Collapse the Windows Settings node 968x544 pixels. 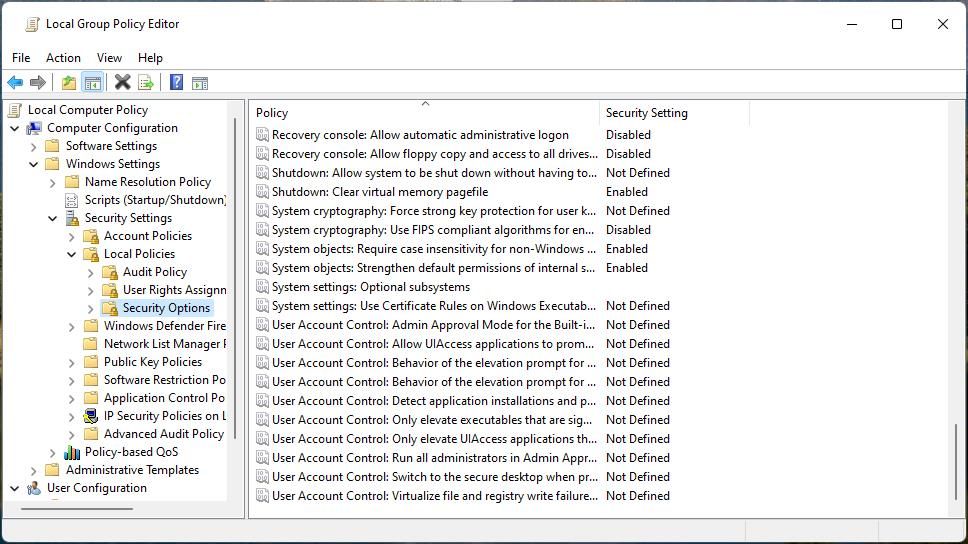[34, 164]
